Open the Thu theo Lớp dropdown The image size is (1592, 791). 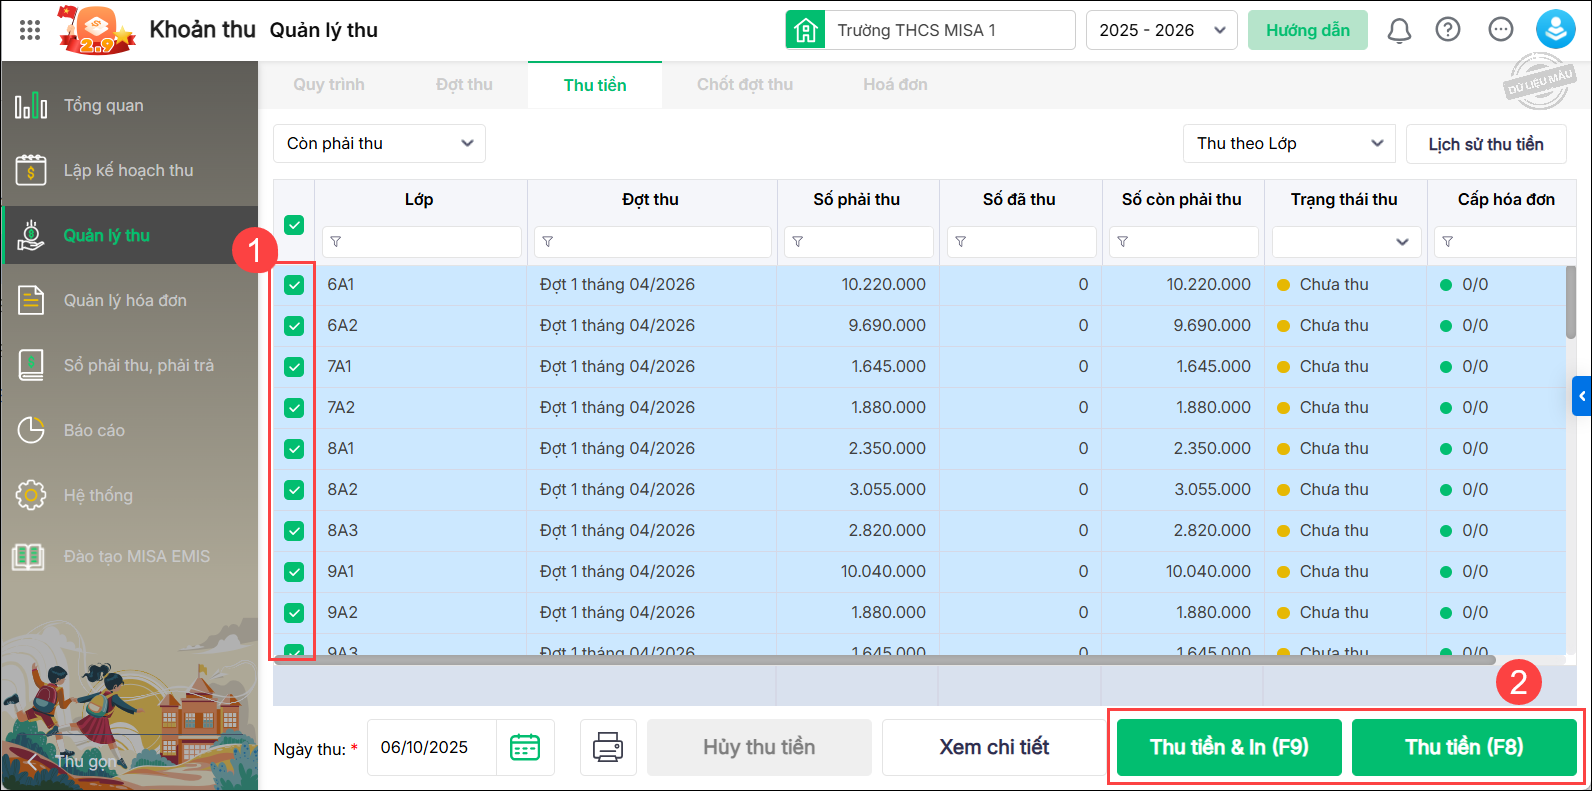(1288, 143)
